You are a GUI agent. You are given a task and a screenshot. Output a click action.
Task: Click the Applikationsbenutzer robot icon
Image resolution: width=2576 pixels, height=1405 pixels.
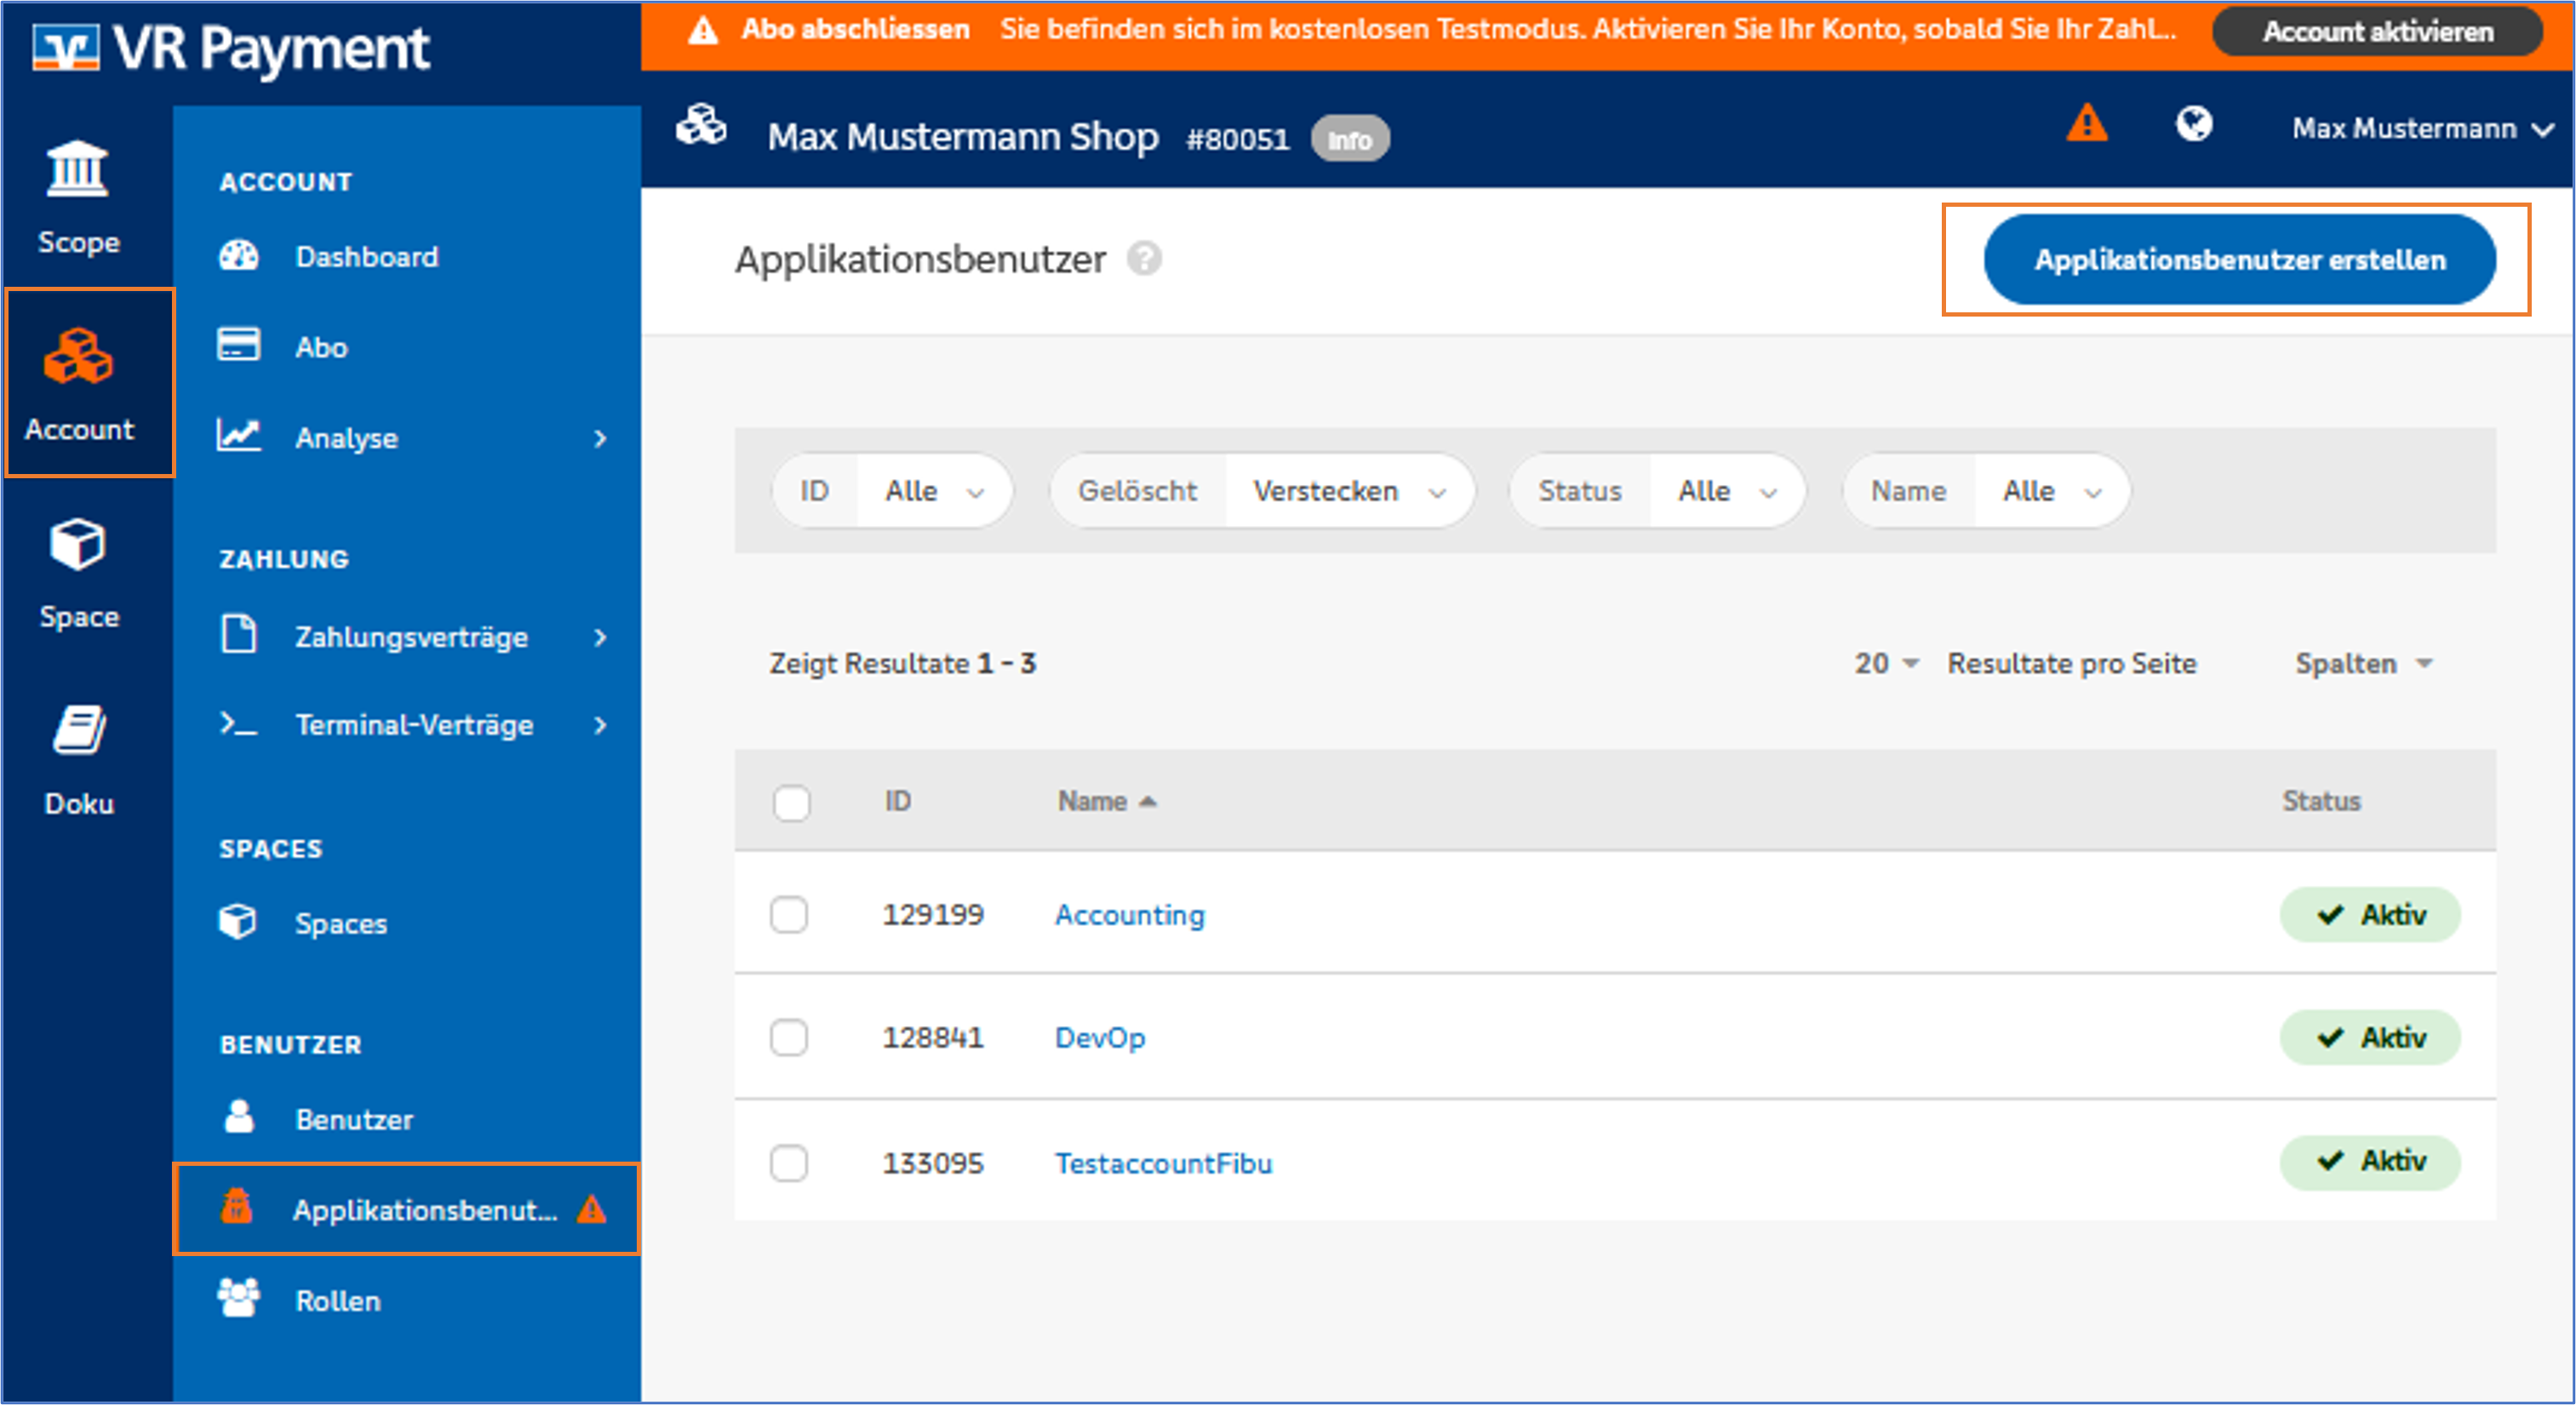237,1207
